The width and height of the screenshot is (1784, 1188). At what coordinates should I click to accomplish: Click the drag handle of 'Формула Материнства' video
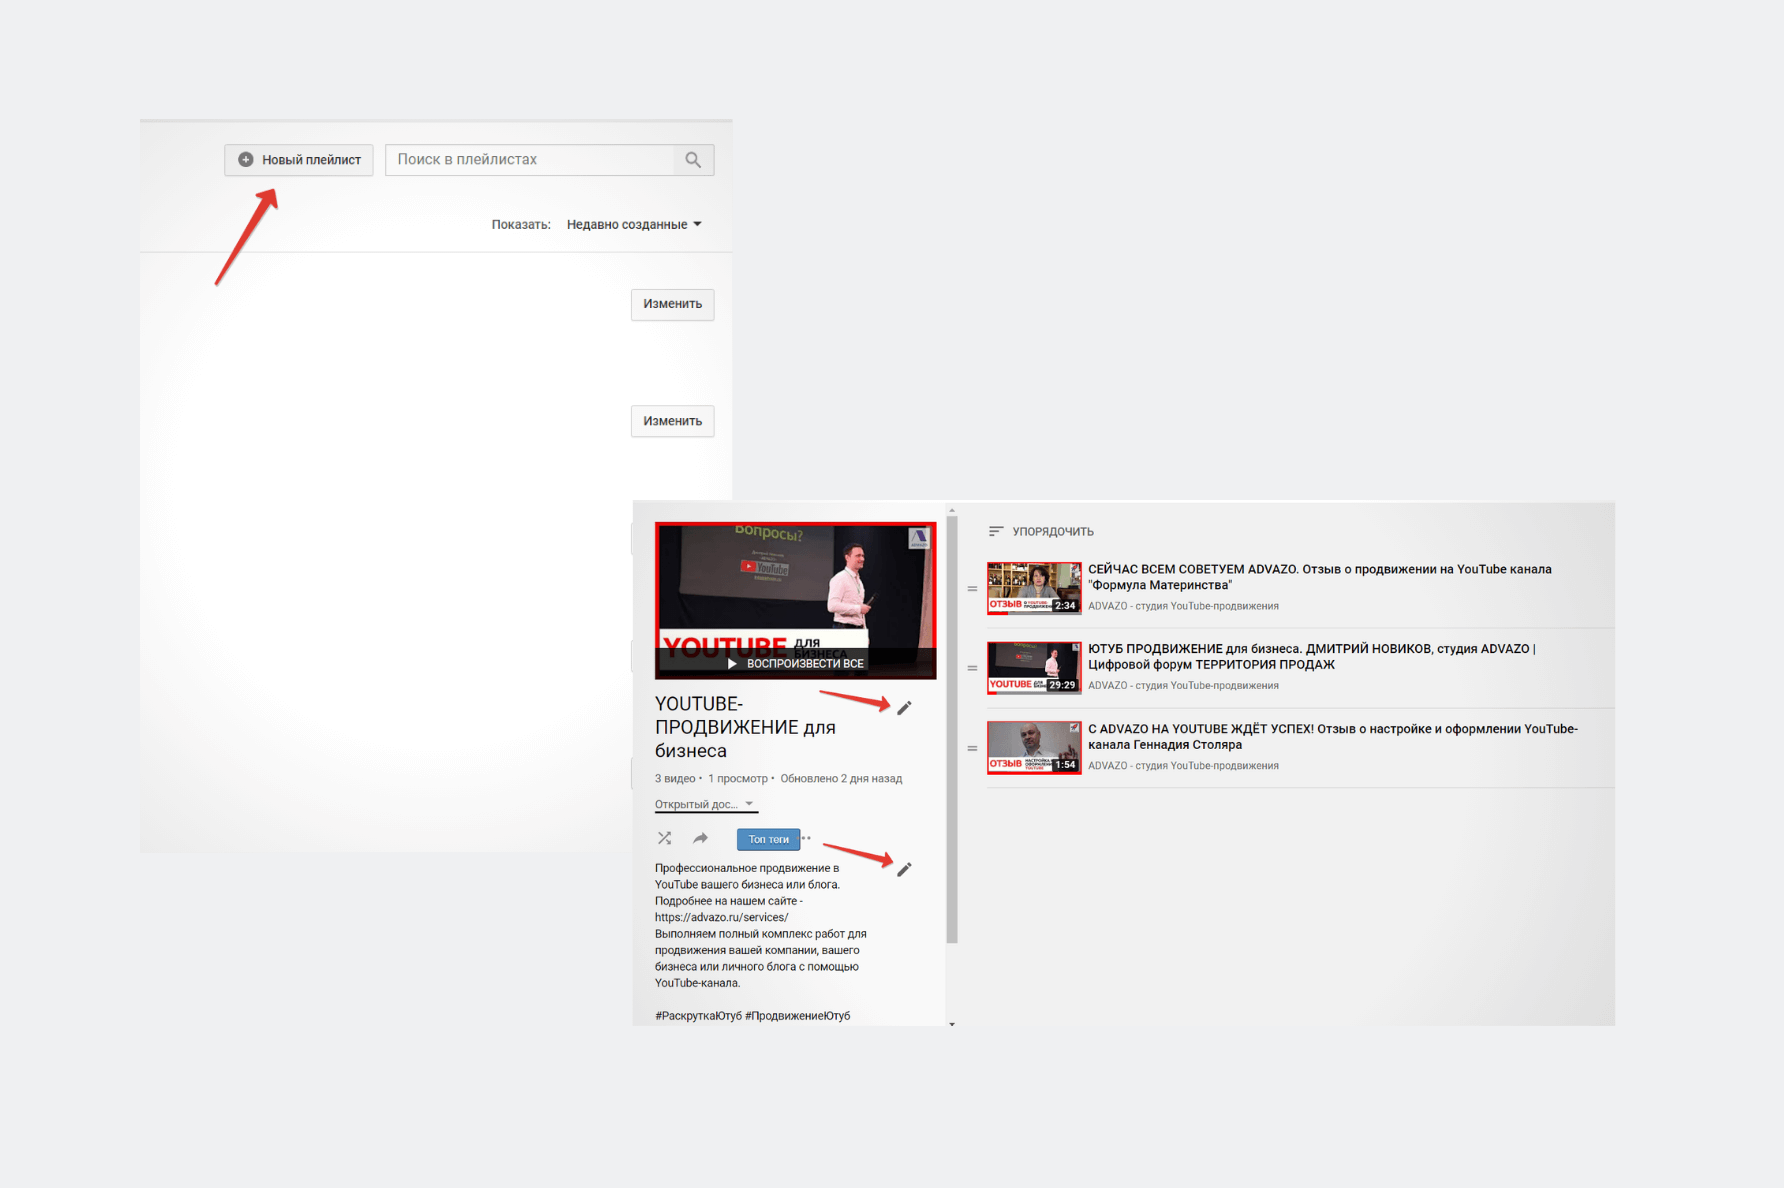coord(972,589)
